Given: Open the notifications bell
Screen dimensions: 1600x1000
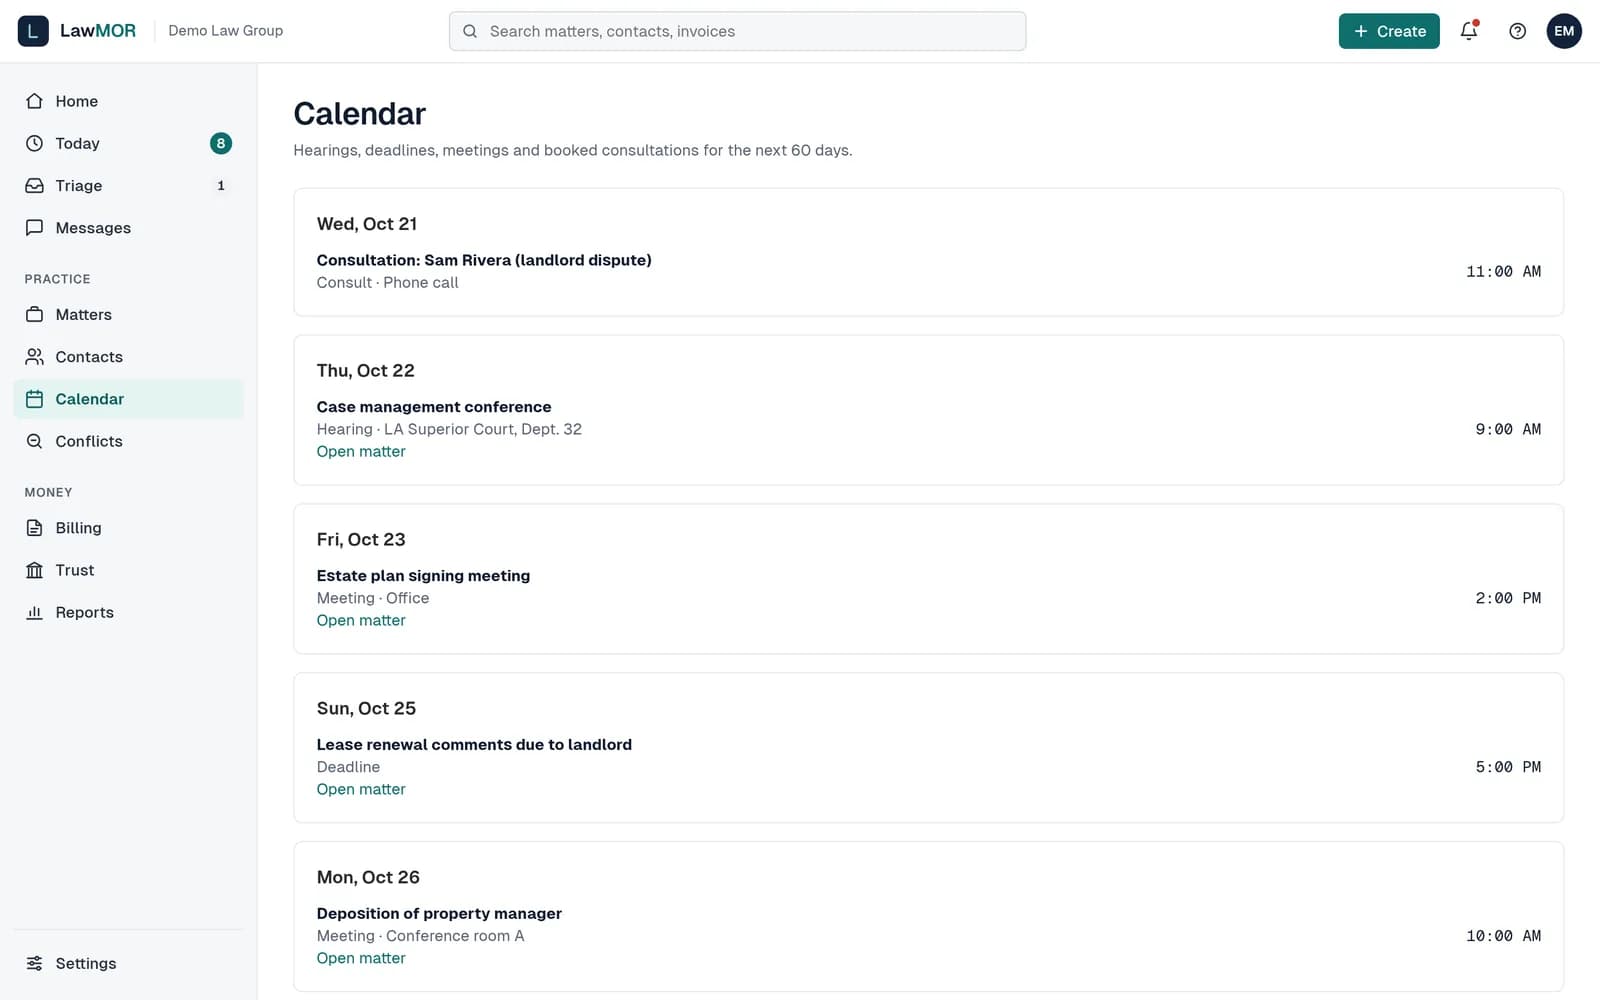Looking at the screenshot, I should [1469, 31].
